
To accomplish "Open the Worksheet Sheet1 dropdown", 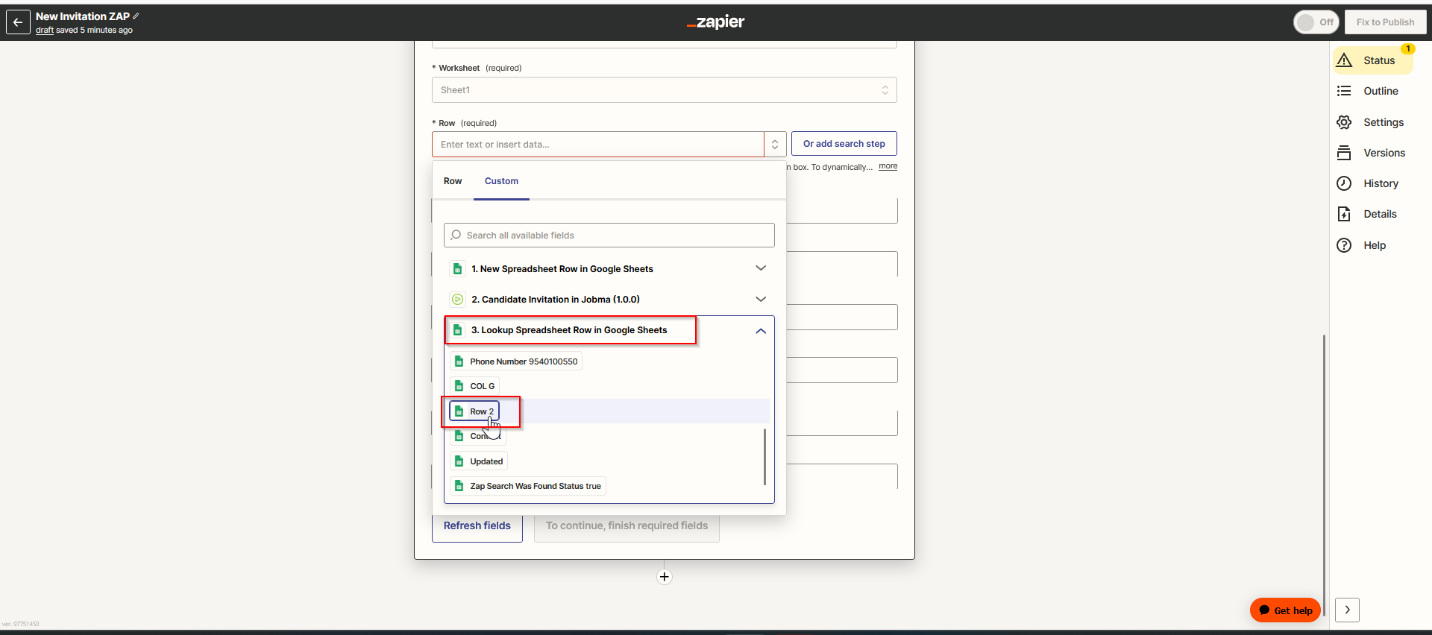I will [664, 90].
